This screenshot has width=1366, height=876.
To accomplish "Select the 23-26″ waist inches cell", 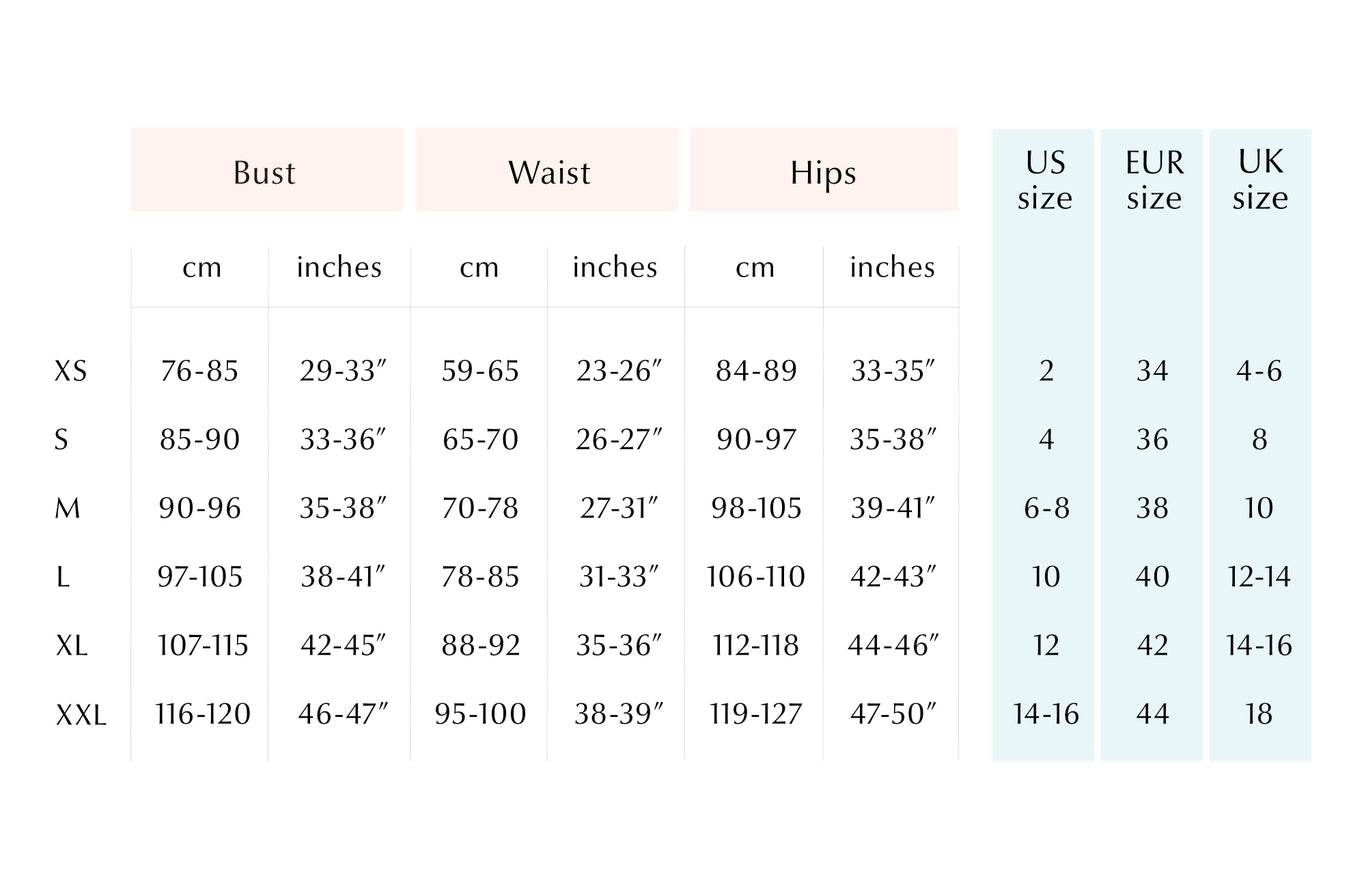I will coord(618,372).
